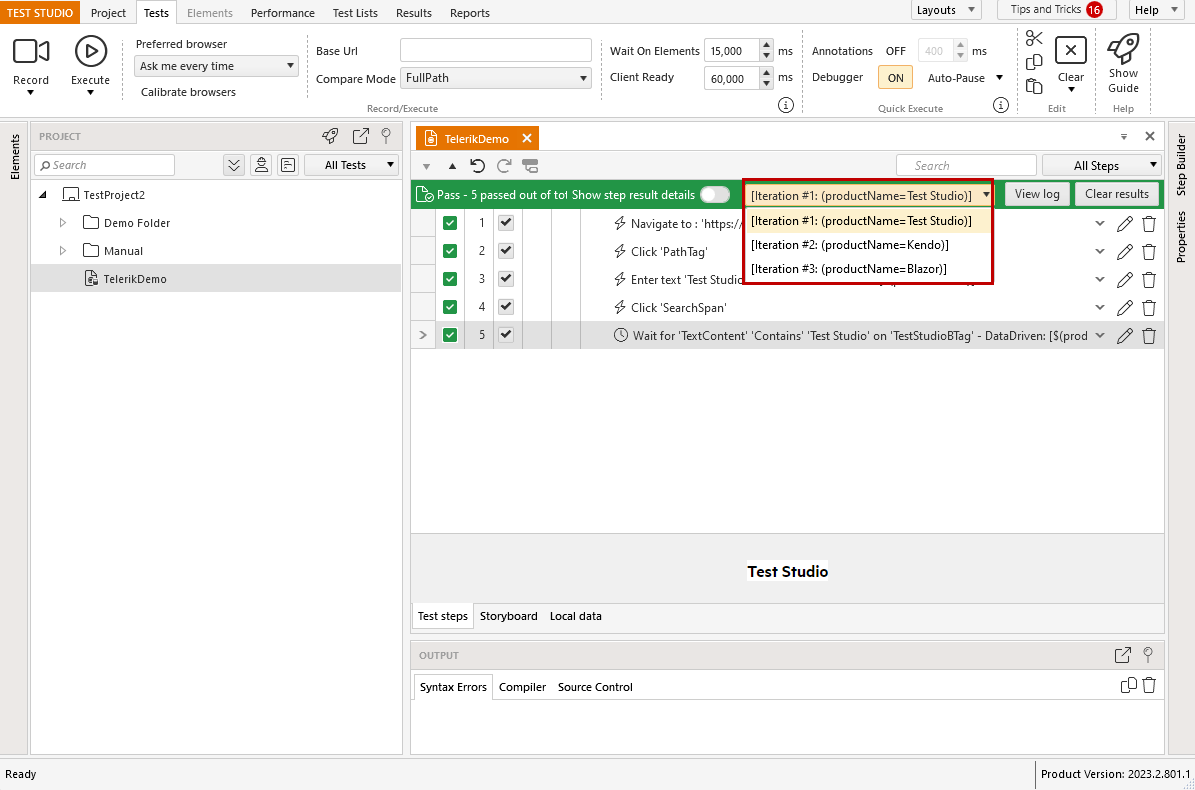The width and height of the screenshot is (1195, 790).
Task: Cut with the scissors icon in Edit group
Action: 1033,38
